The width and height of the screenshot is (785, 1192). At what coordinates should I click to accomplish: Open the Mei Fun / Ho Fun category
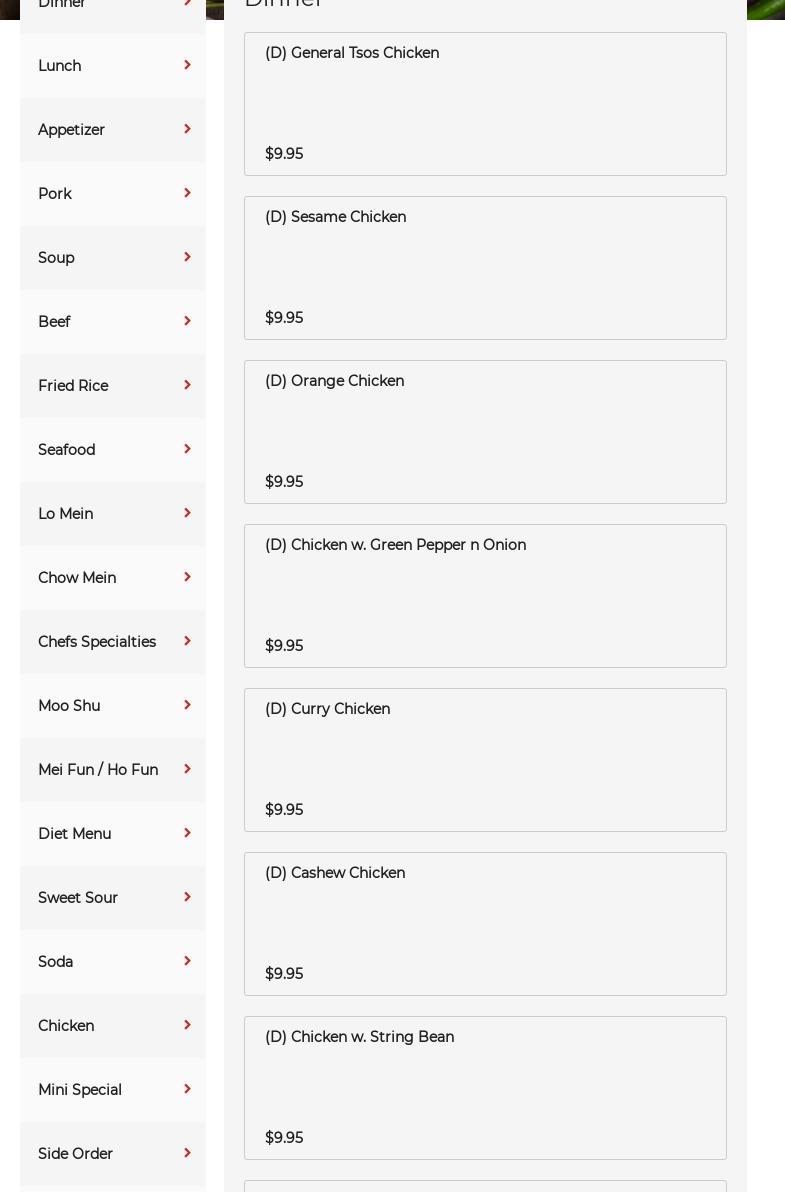pyautogui.click(x=98, y=770)
